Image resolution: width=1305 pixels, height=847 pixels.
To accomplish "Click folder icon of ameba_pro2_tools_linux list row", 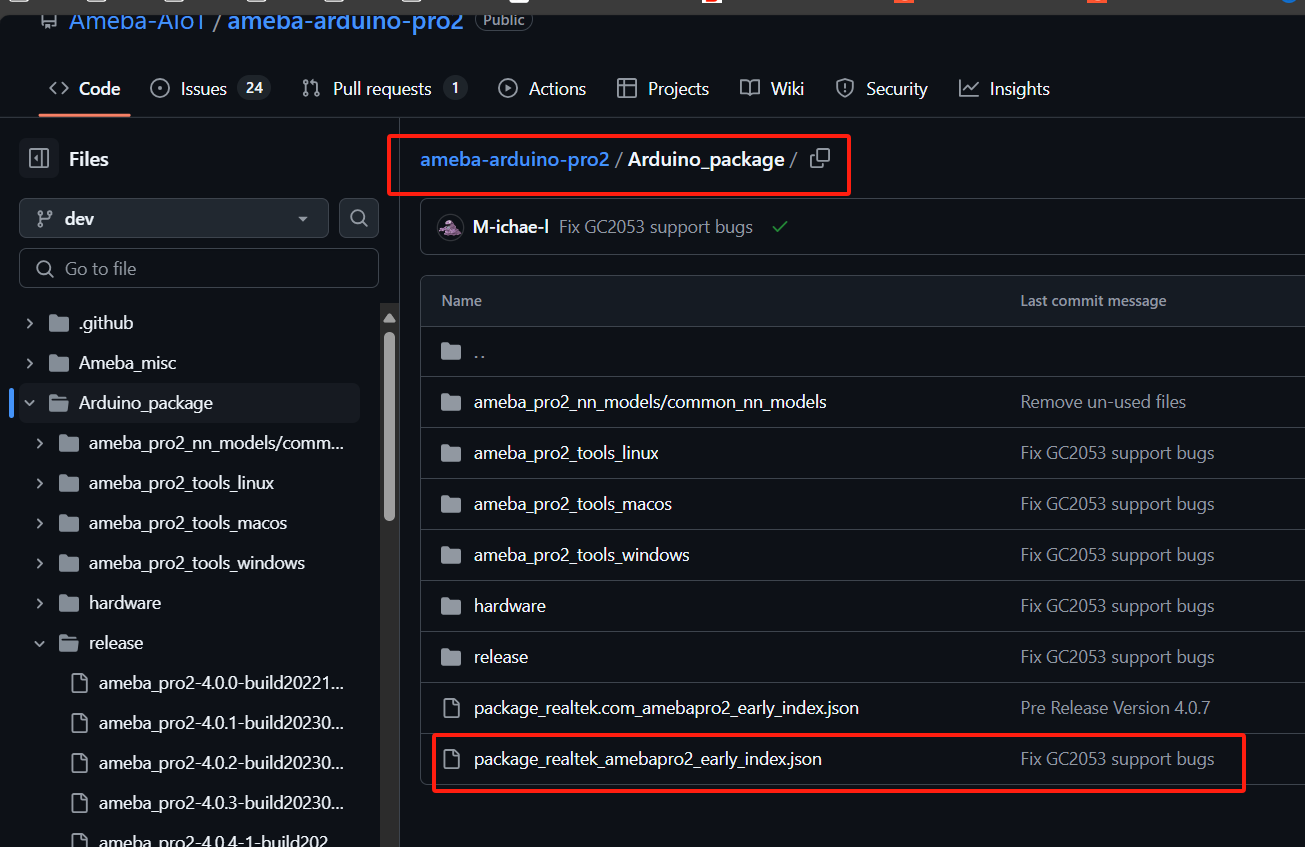I will point(451,453).
